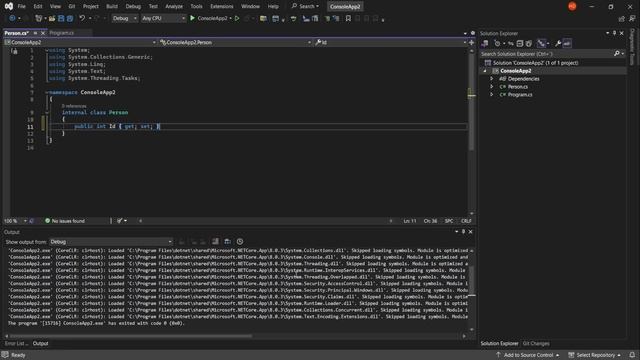Click the Search box in title bar
Viewport: 640px width, 360px height.
pyautogui.click(x=306, y=6)
